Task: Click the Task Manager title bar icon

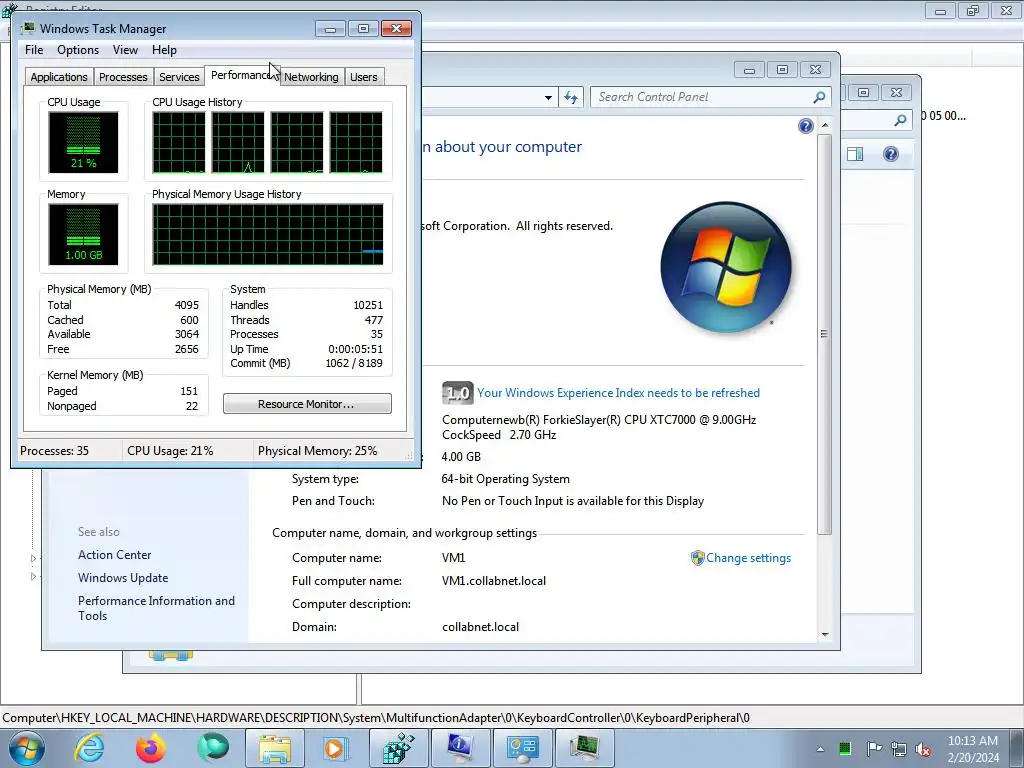Action: 28,28
